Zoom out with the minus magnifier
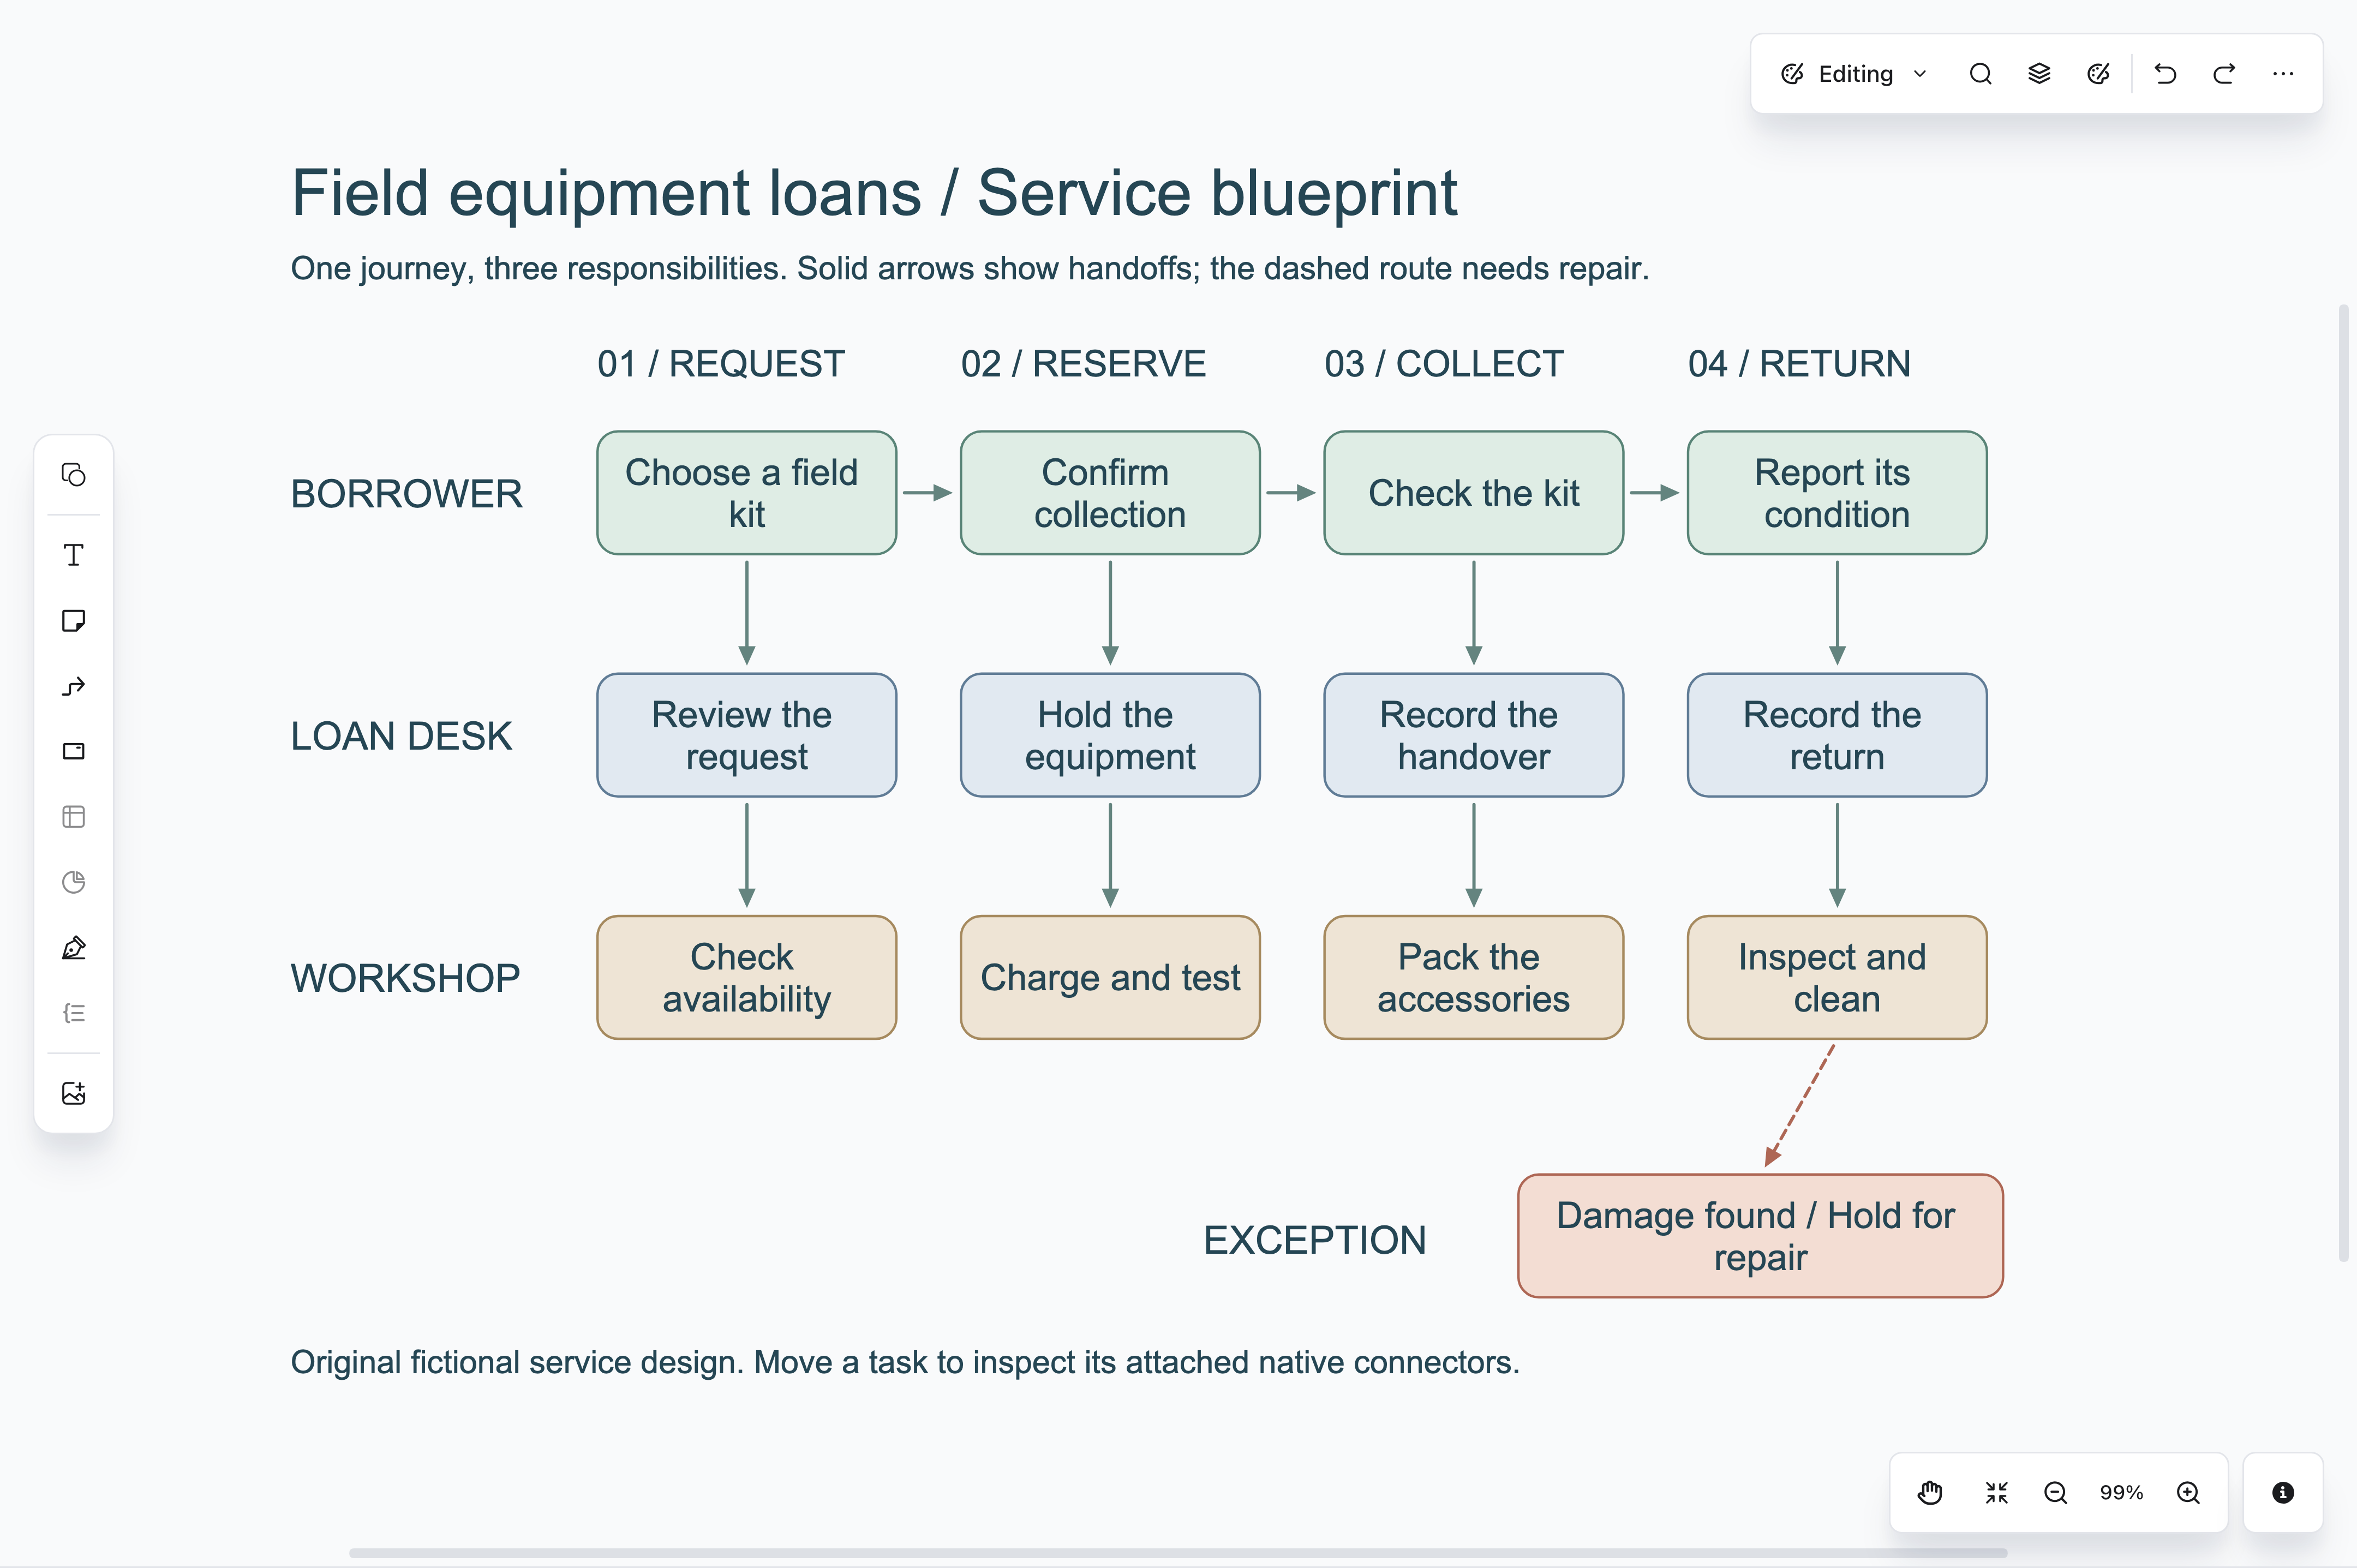 point(2055,1493)
